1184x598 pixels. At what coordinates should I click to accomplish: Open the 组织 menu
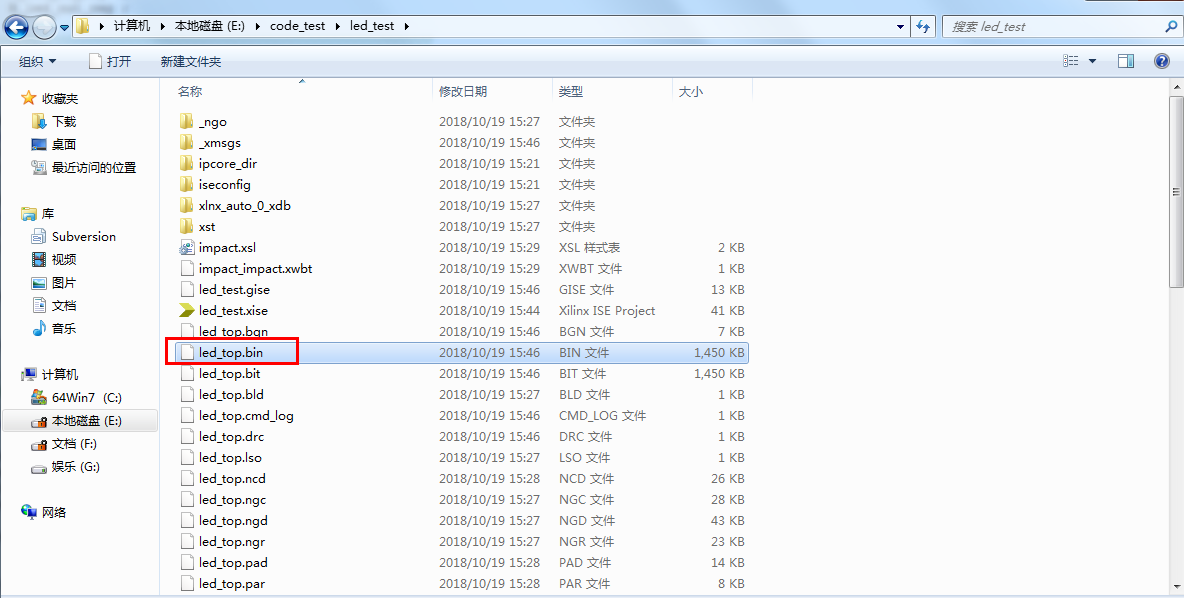pos(38,61)
